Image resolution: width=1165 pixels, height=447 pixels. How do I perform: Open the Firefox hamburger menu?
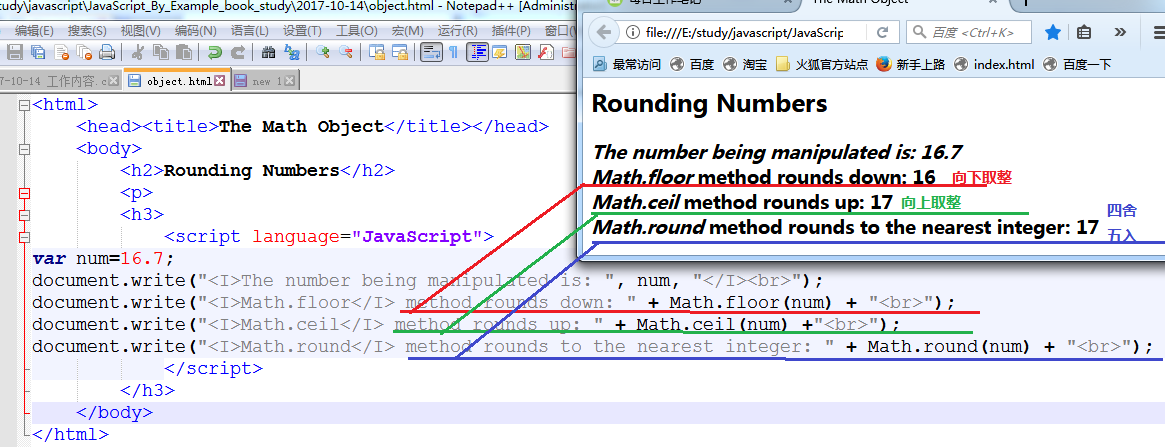1158,33
